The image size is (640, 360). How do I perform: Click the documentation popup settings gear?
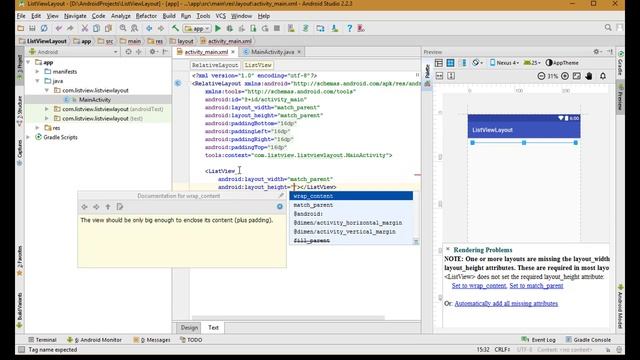280,207
